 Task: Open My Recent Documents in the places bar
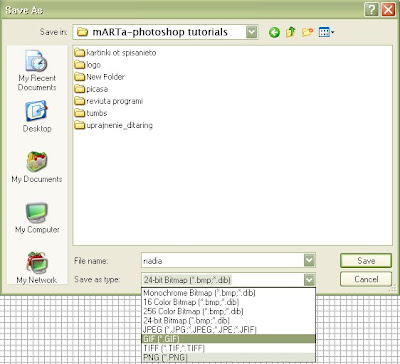point(37,71)
